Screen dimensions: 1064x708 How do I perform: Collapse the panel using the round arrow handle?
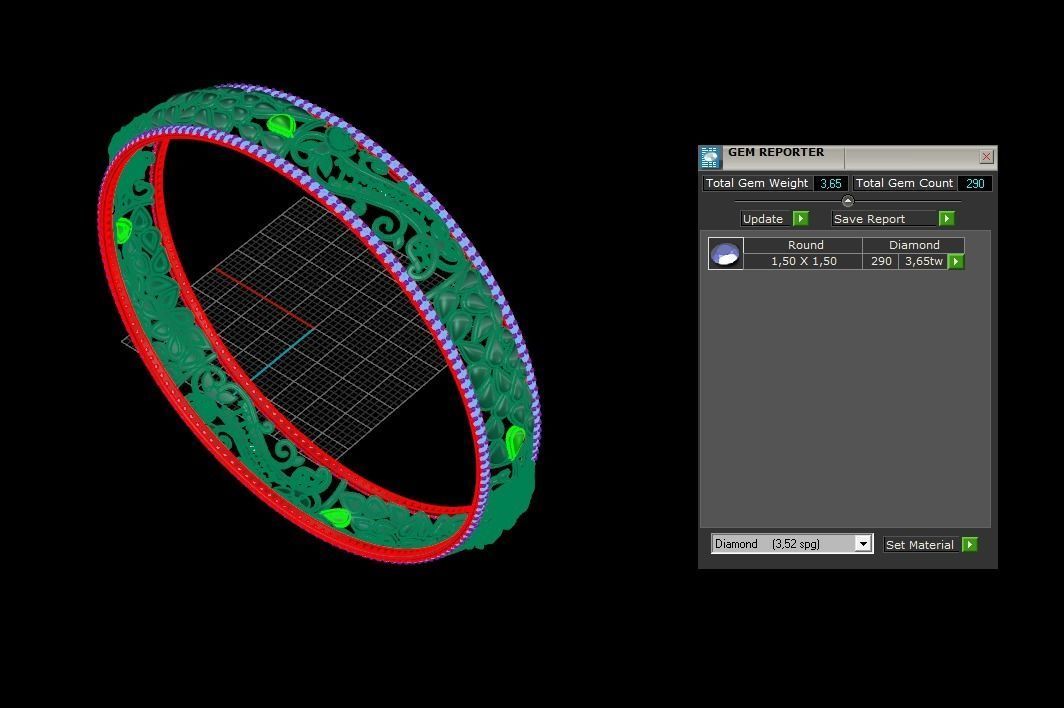848,201
